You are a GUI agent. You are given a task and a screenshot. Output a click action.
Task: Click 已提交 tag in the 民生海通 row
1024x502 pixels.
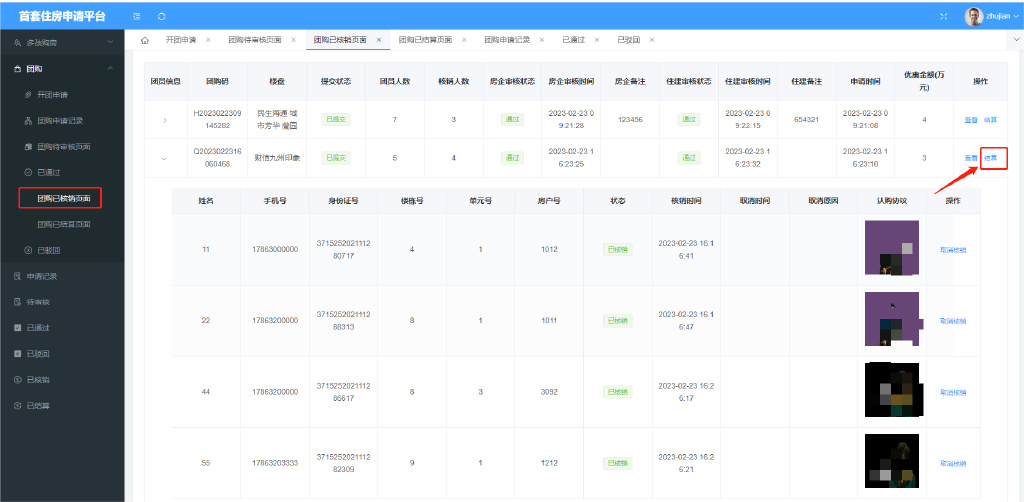coord(336,119)
